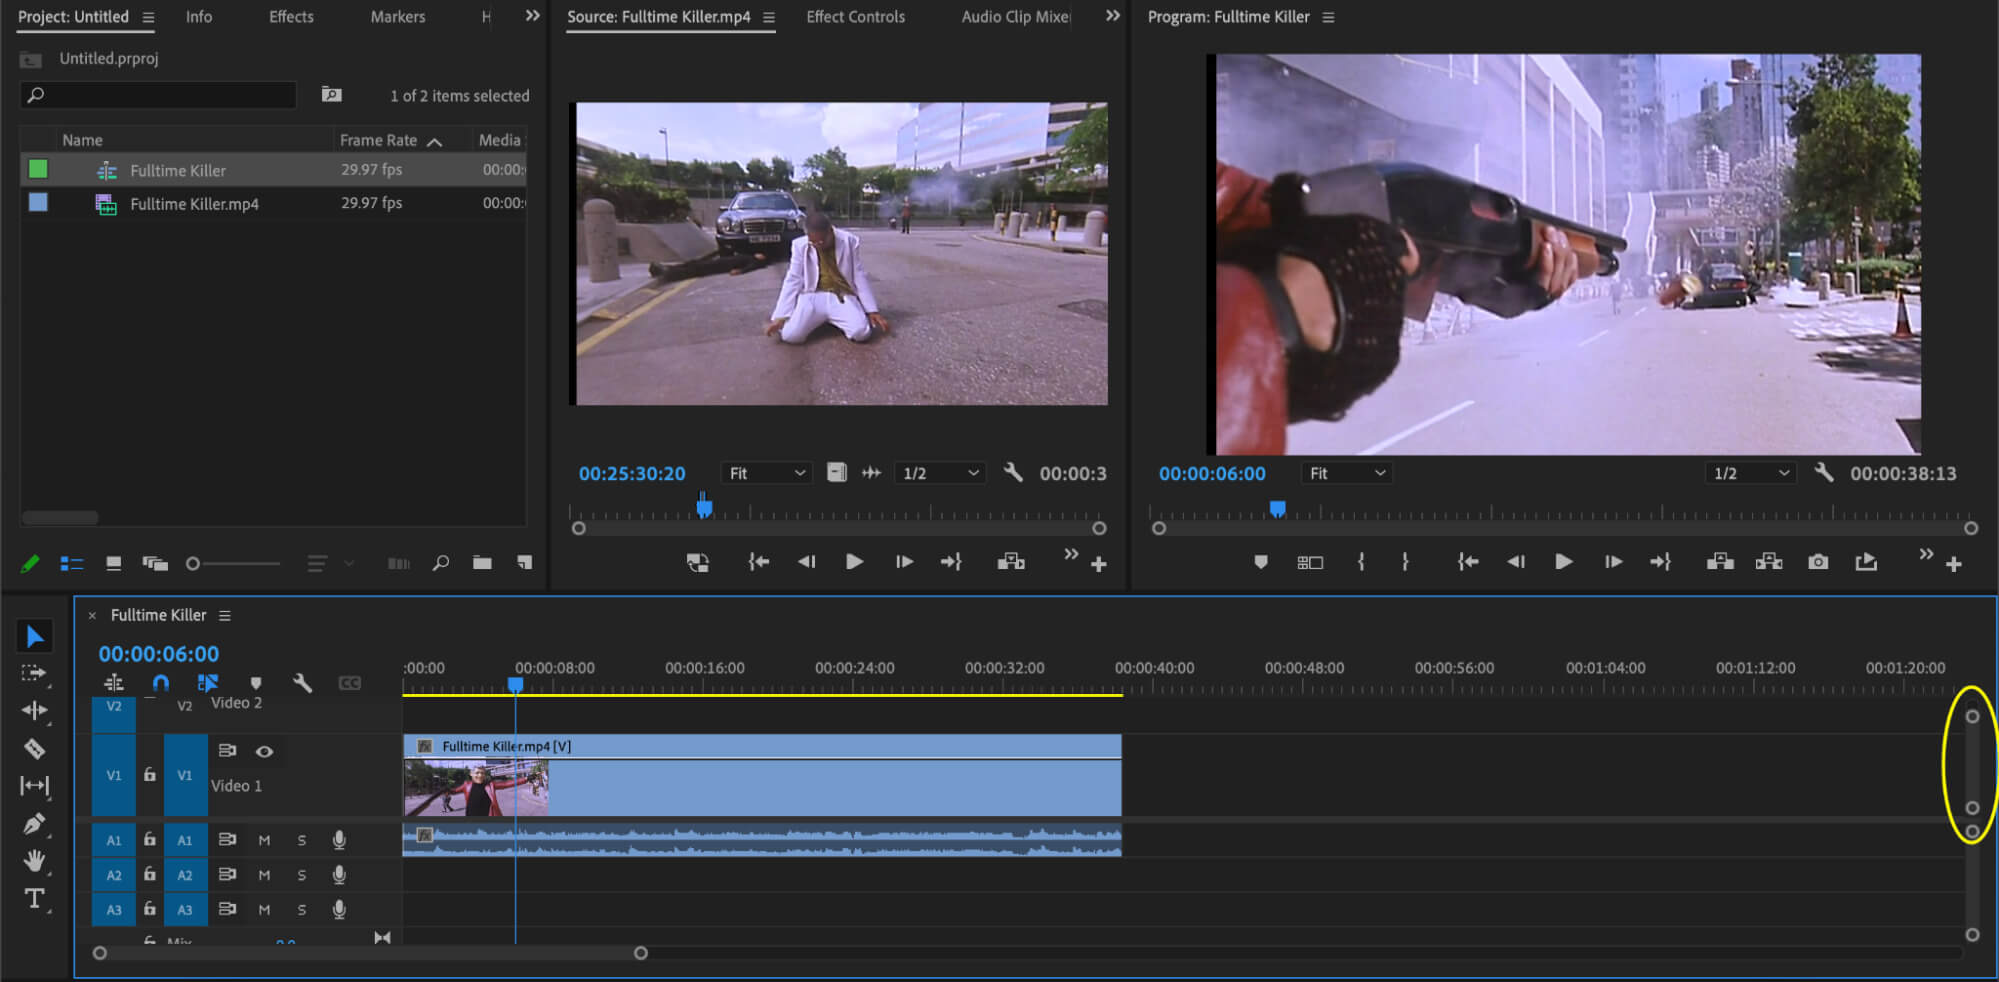Click Extract button in Program monitor
The width and height of the screenshot is (1999, 982).
click(1769, 562)
